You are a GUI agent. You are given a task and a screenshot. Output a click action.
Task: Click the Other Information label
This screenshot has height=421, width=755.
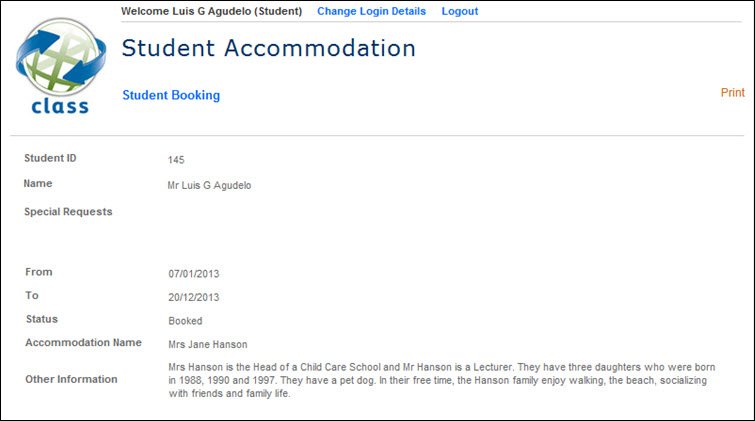pyautogui.click(x=71, y=379)
